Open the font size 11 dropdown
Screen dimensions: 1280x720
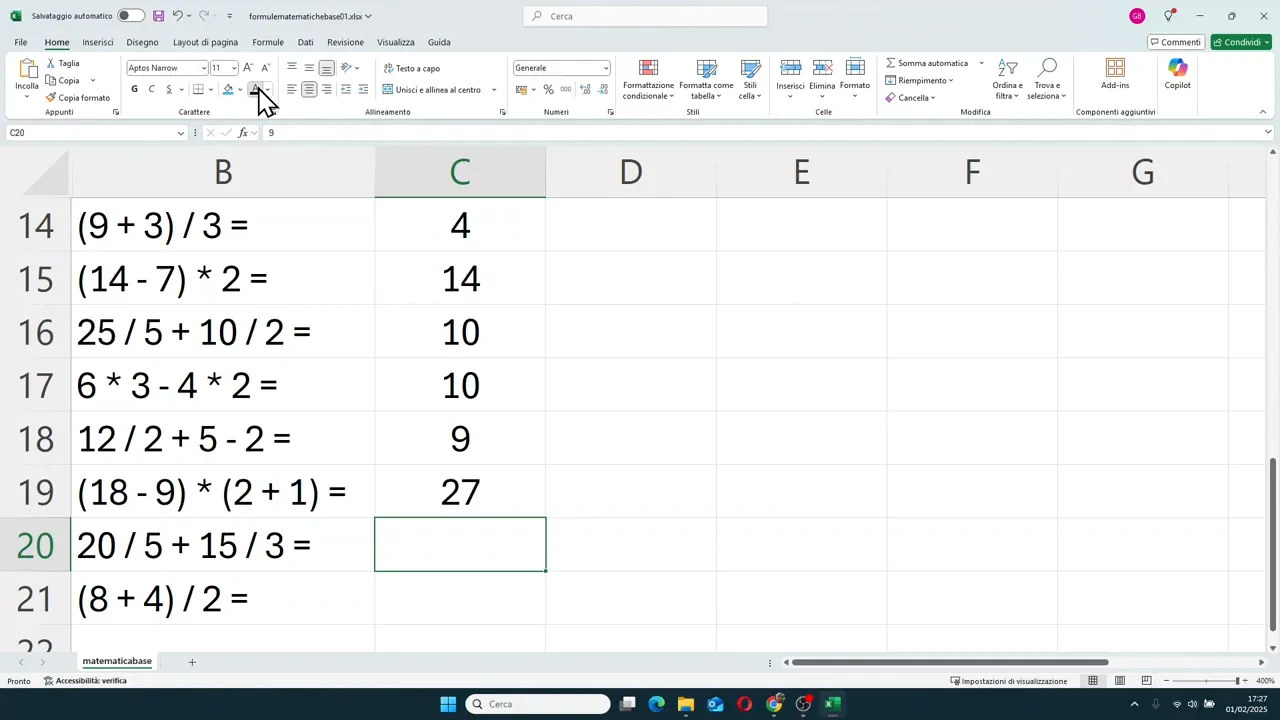234,68
